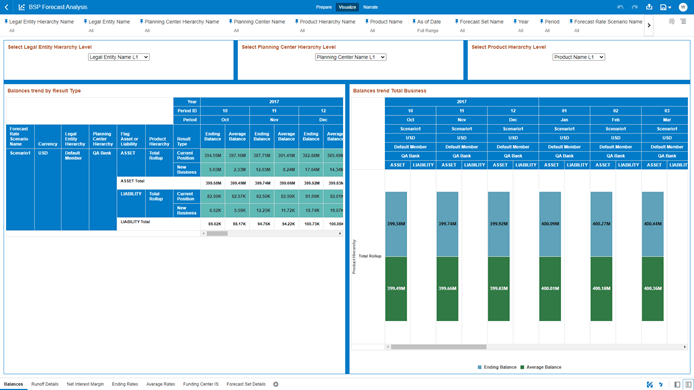
Task: Select the LIABILITY Total row label
Action: point(135,222)
